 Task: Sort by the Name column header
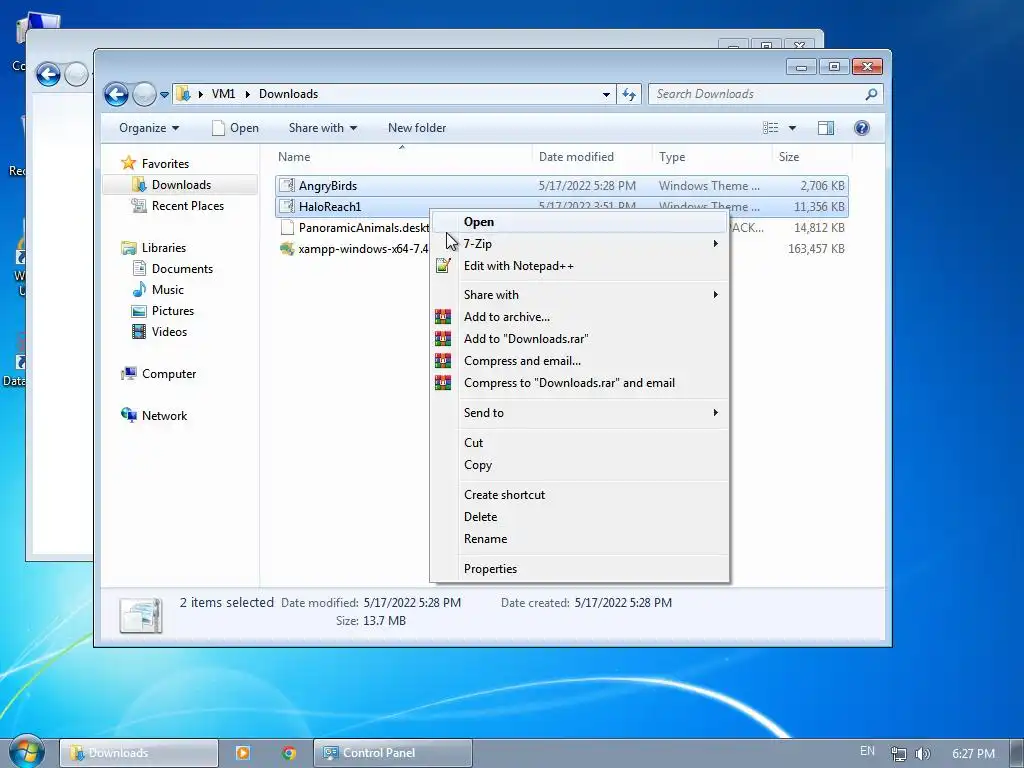402,157
